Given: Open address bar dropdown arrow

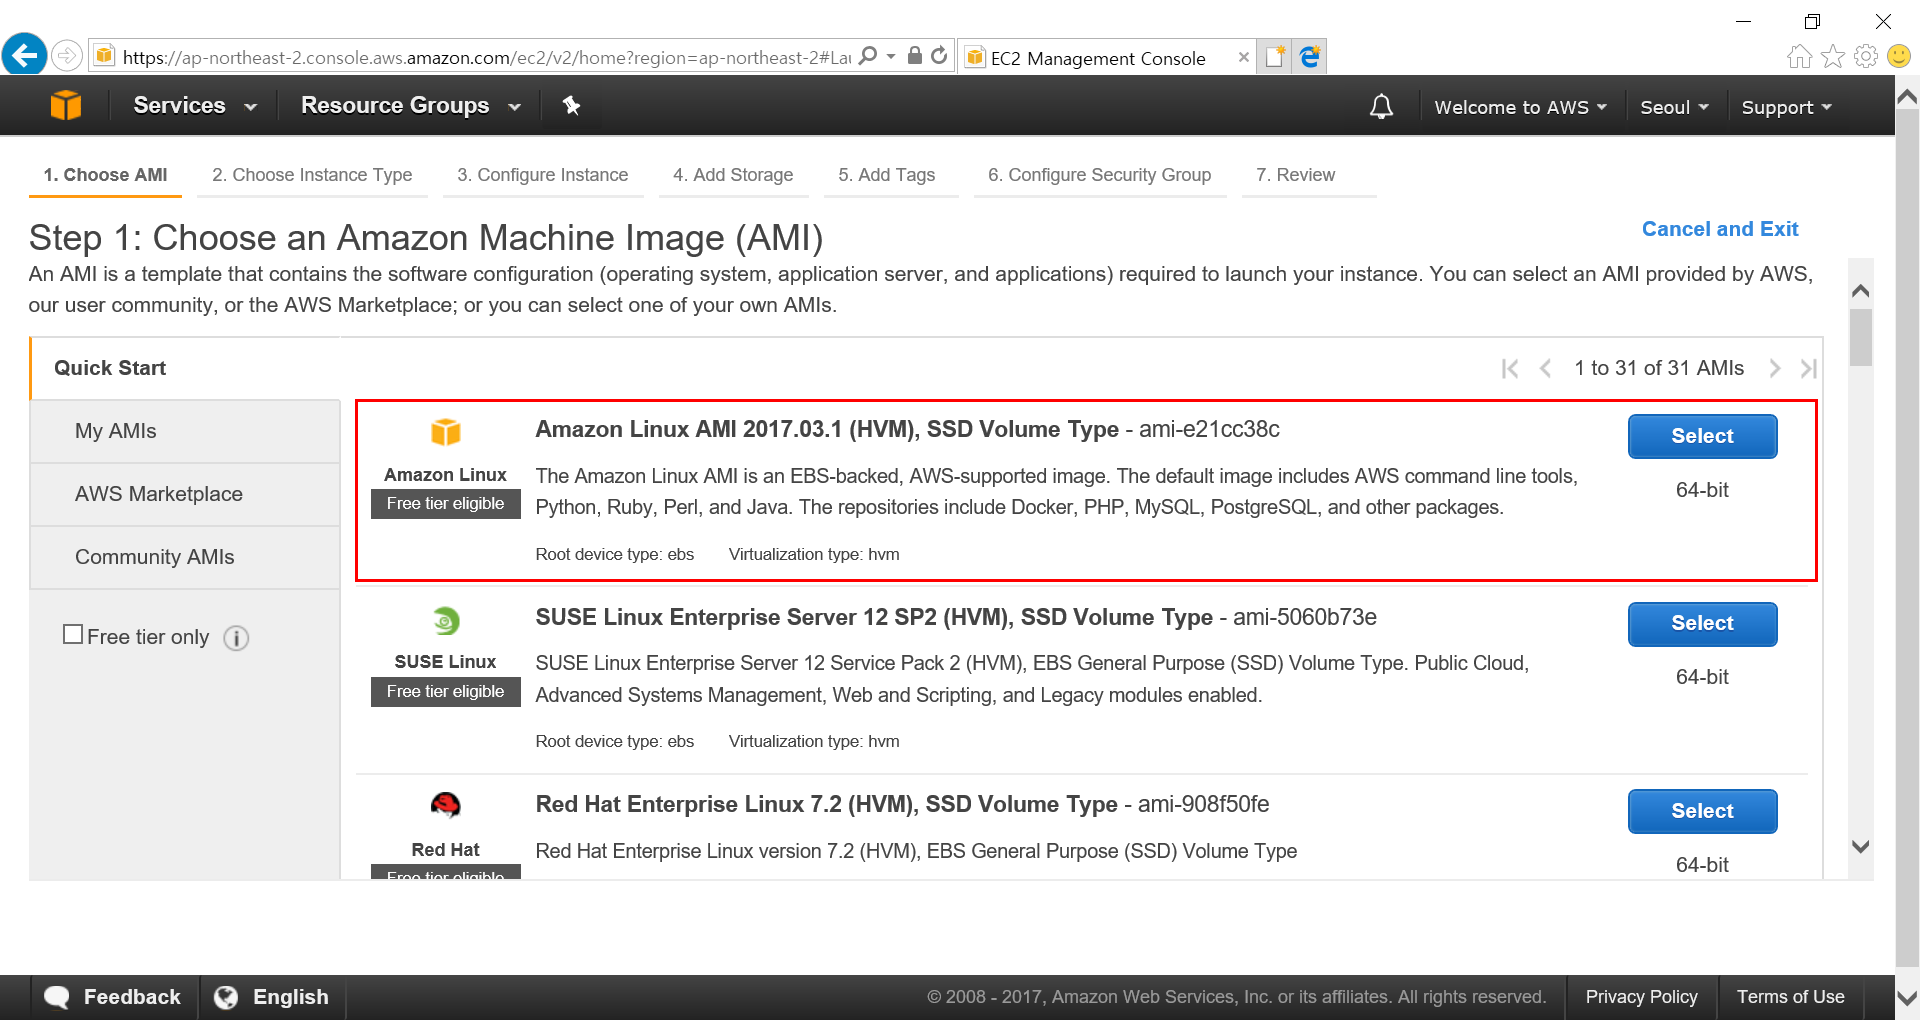Looking at the screenshot, I should pos(891,56).
